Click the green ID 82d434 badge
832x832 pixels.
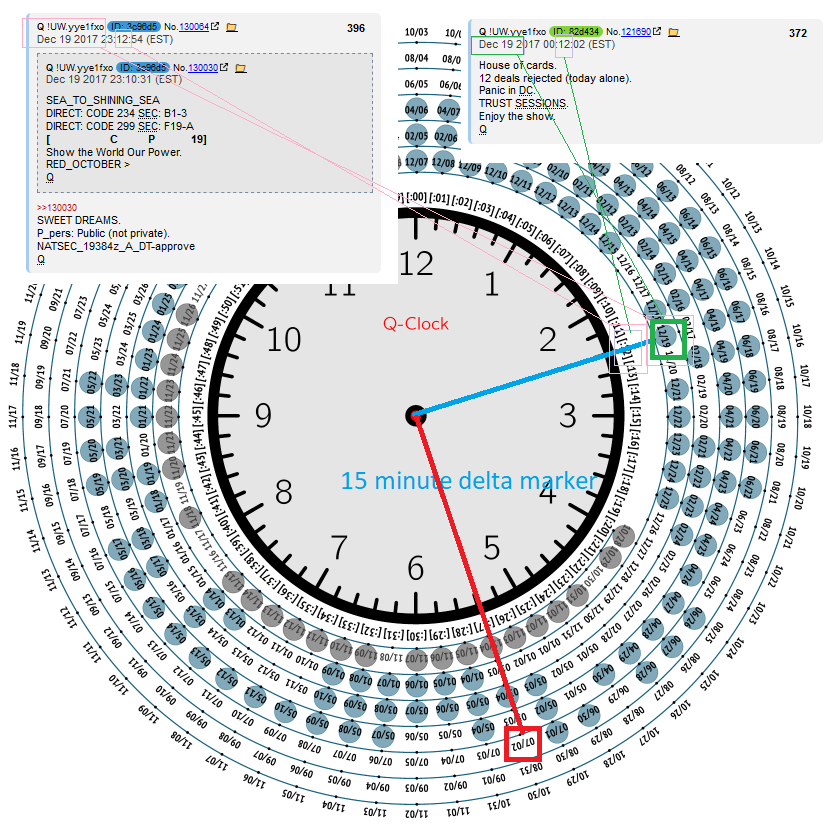tap(576, 31)
